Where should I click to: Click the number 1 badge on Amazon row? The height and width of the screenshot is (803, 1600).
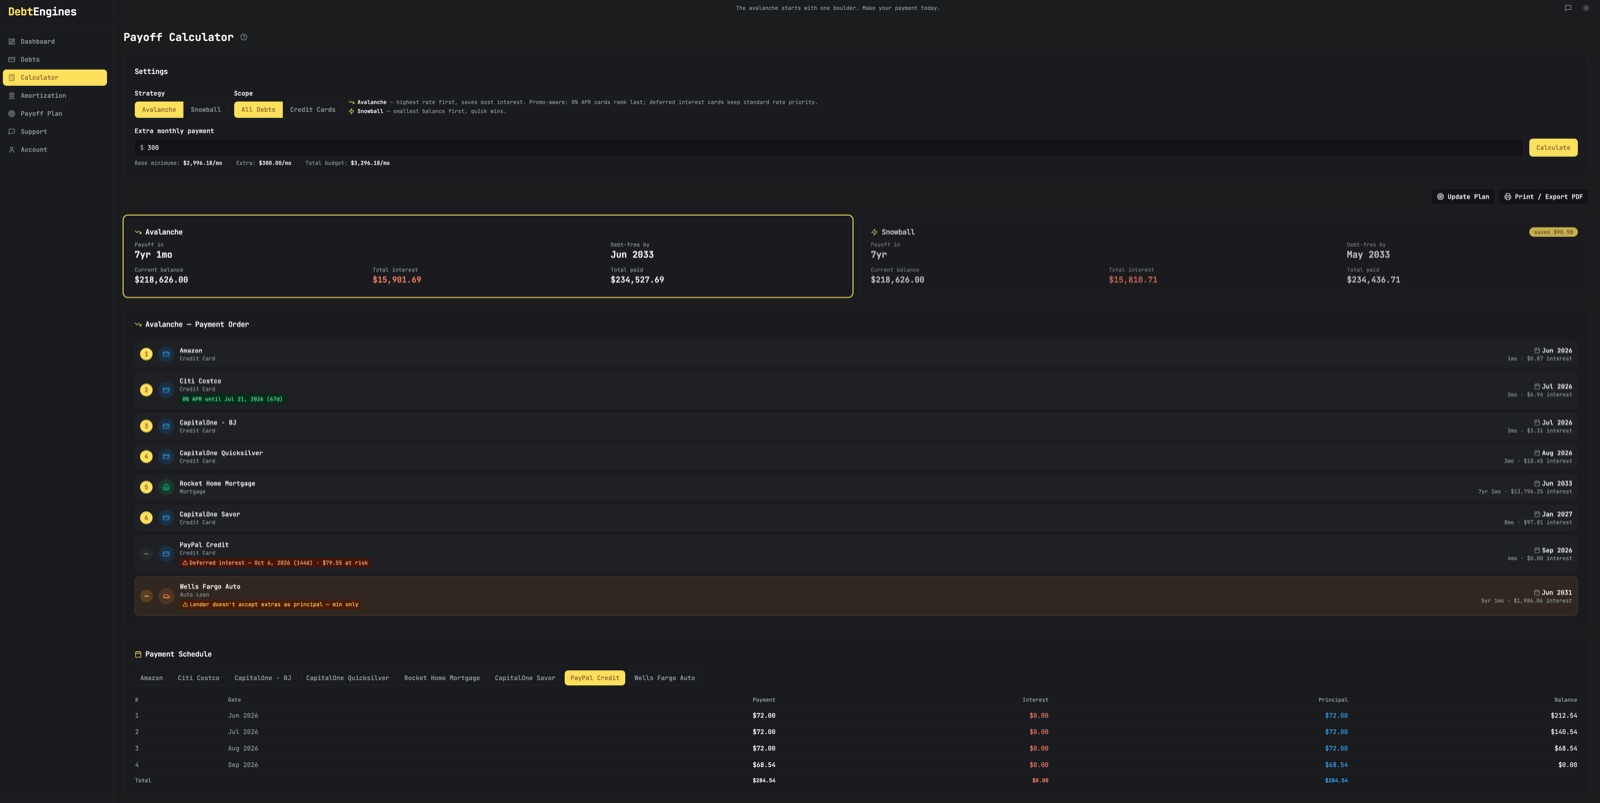point(146,354)
